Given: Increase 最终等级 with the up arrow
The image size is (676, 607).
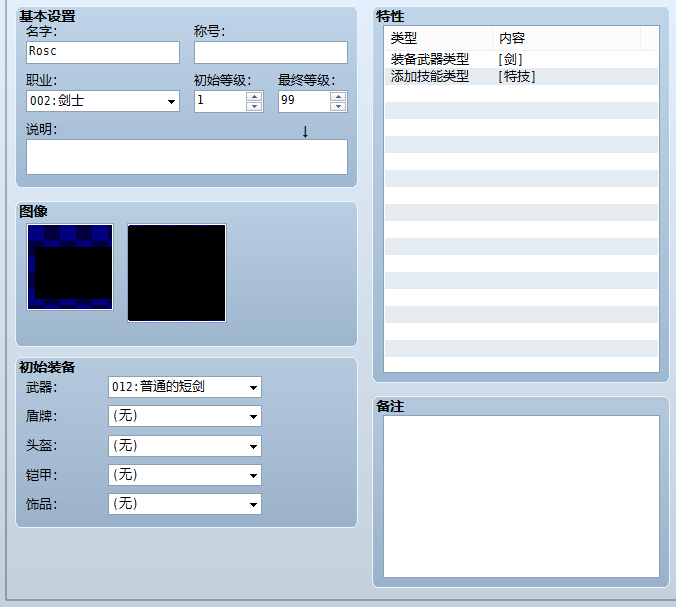Looking at the screenshot, I should [x=338, y=97].
